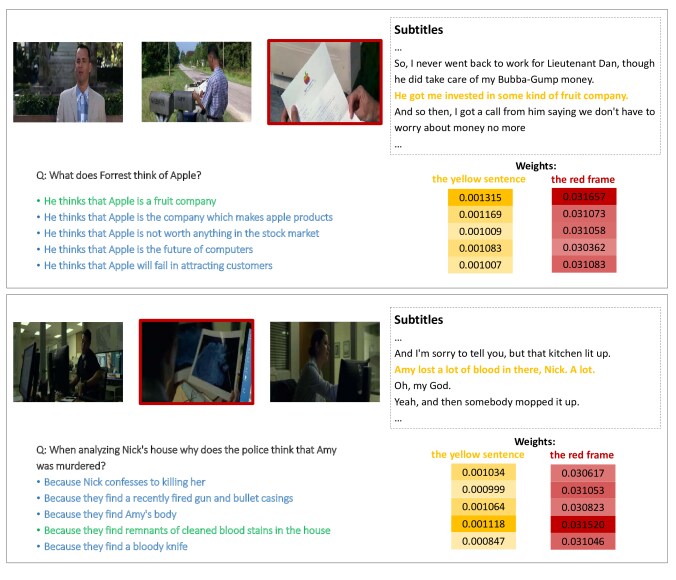Select subtitle "Yeah, and then somebody mopped it up."
The height and width of the screenshot is (580, 676).
pos(487,402)
